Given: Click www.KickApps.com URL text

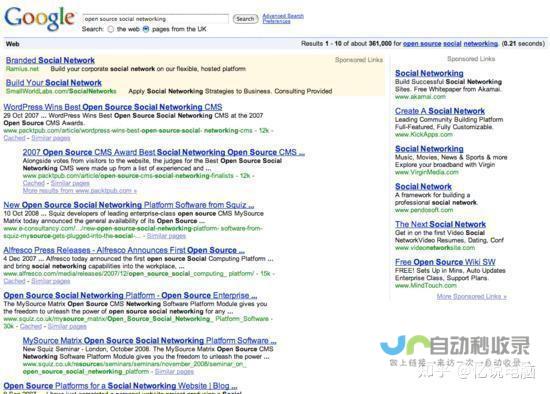Looking at the screenshot, I should (x=424, y=134).
